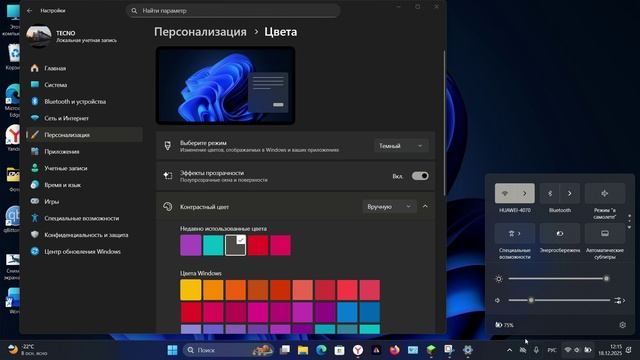Open sound output selection beside volume slider

620,300
